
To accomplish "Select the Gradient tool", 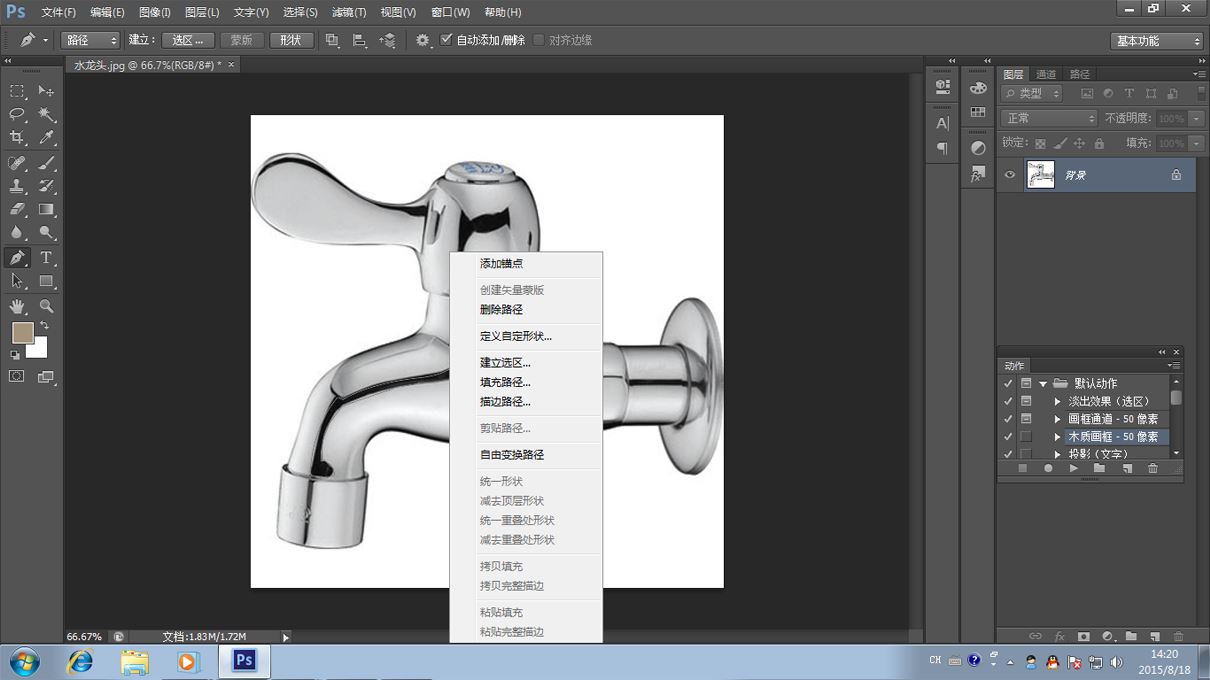I will click(x=46, y=210).
